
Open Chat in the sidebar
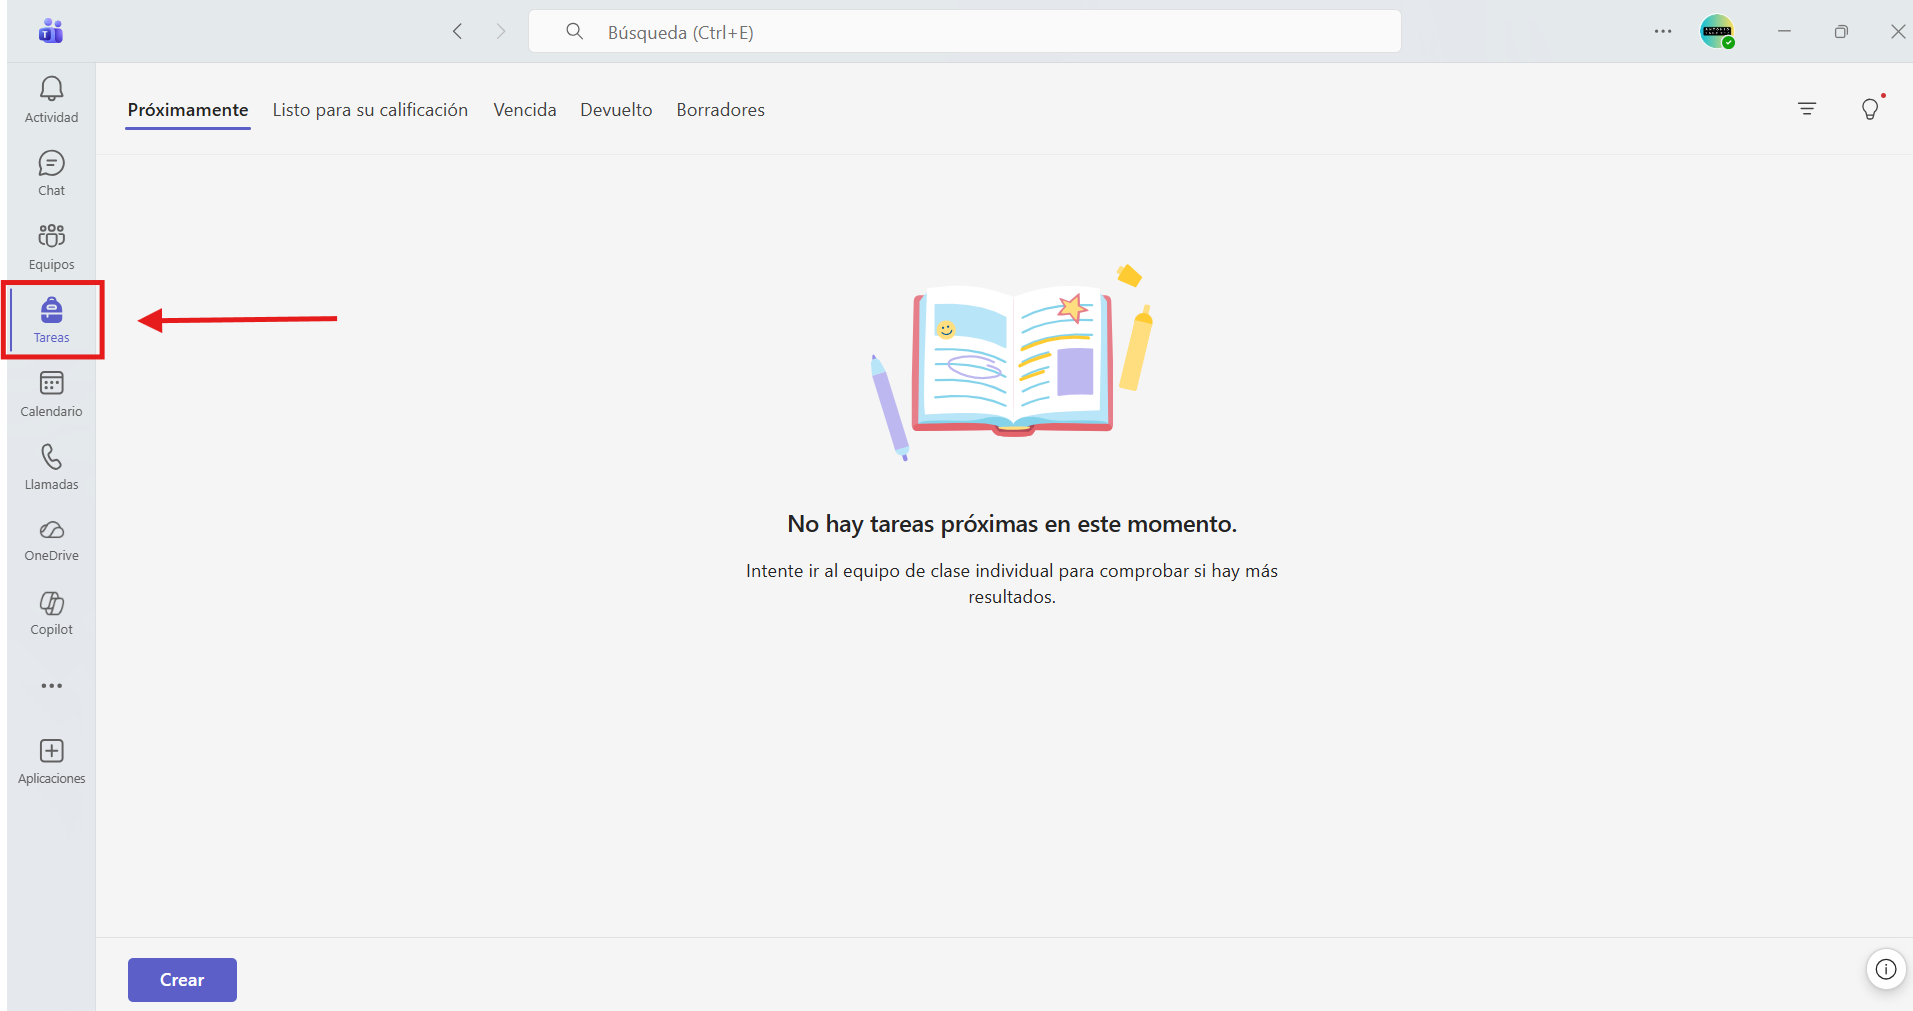tap(51, 173)
